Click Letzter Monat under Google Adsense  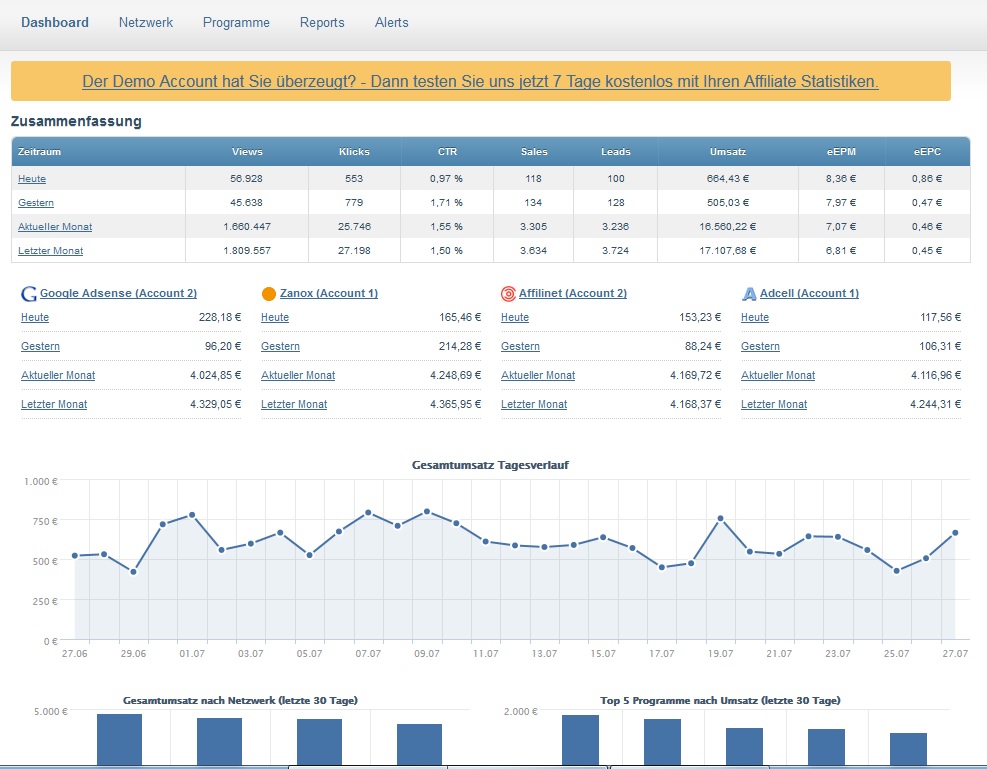[54, 404]
